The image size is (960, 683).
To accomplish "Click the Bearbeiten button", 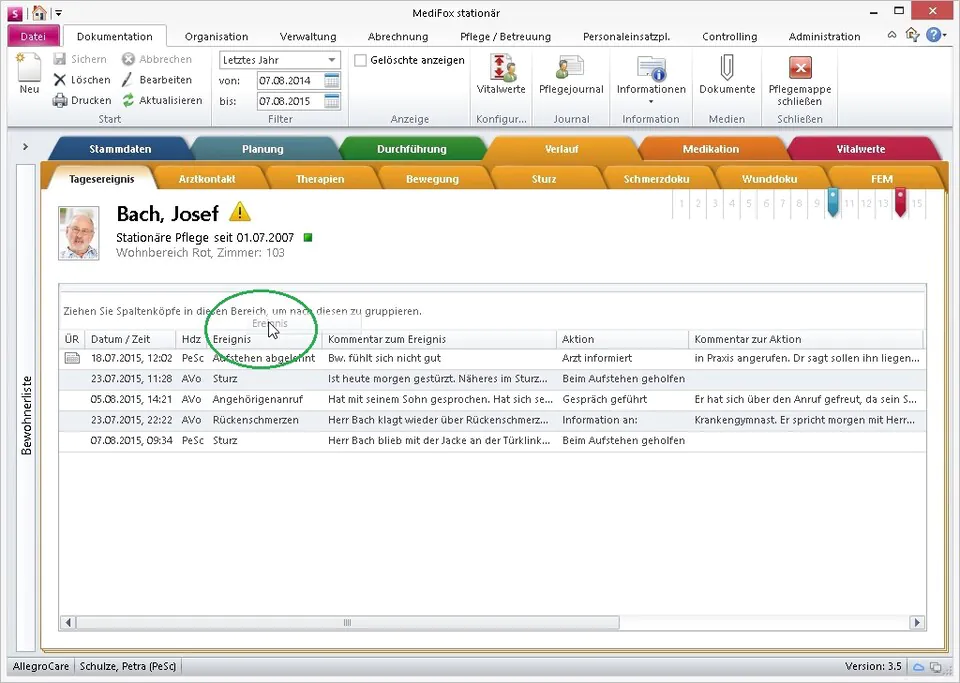I will [x=156, y=80].
